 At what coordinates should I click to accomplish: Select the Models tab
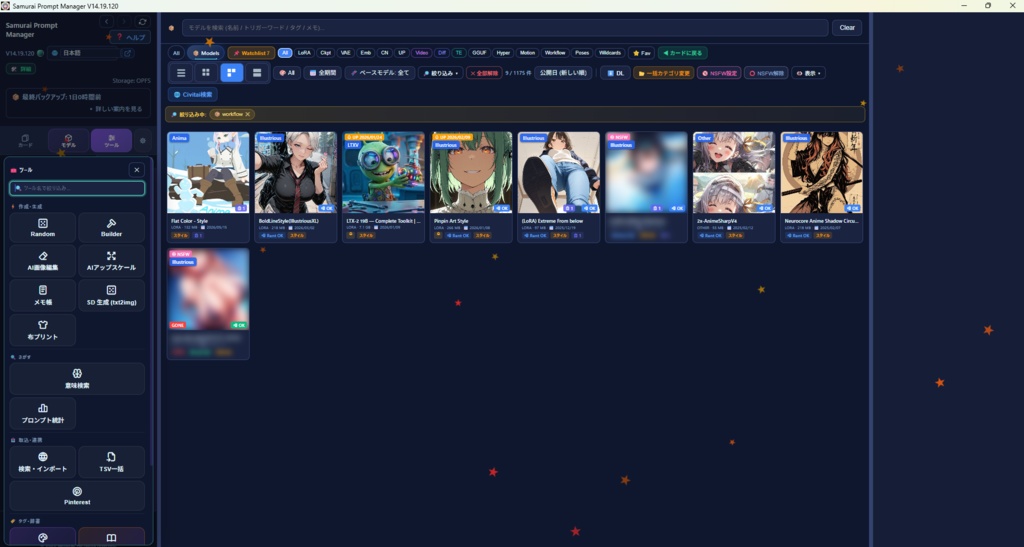pyautogui.click(x=206, y=53)
